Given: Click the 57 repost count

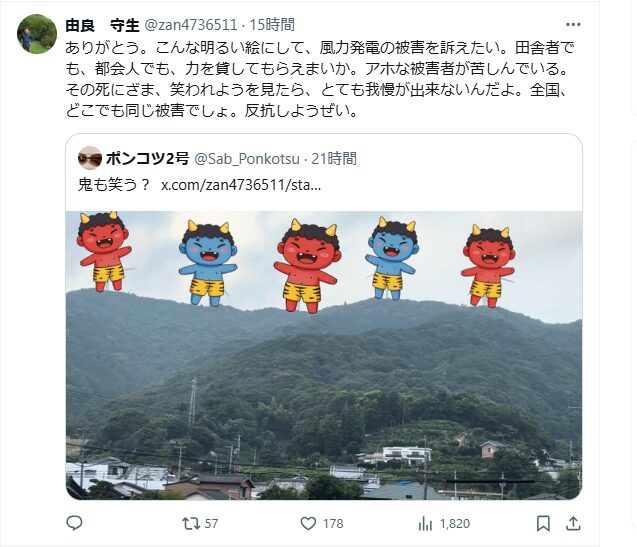Looking at the screenshot, I should [x=211, y=523].
